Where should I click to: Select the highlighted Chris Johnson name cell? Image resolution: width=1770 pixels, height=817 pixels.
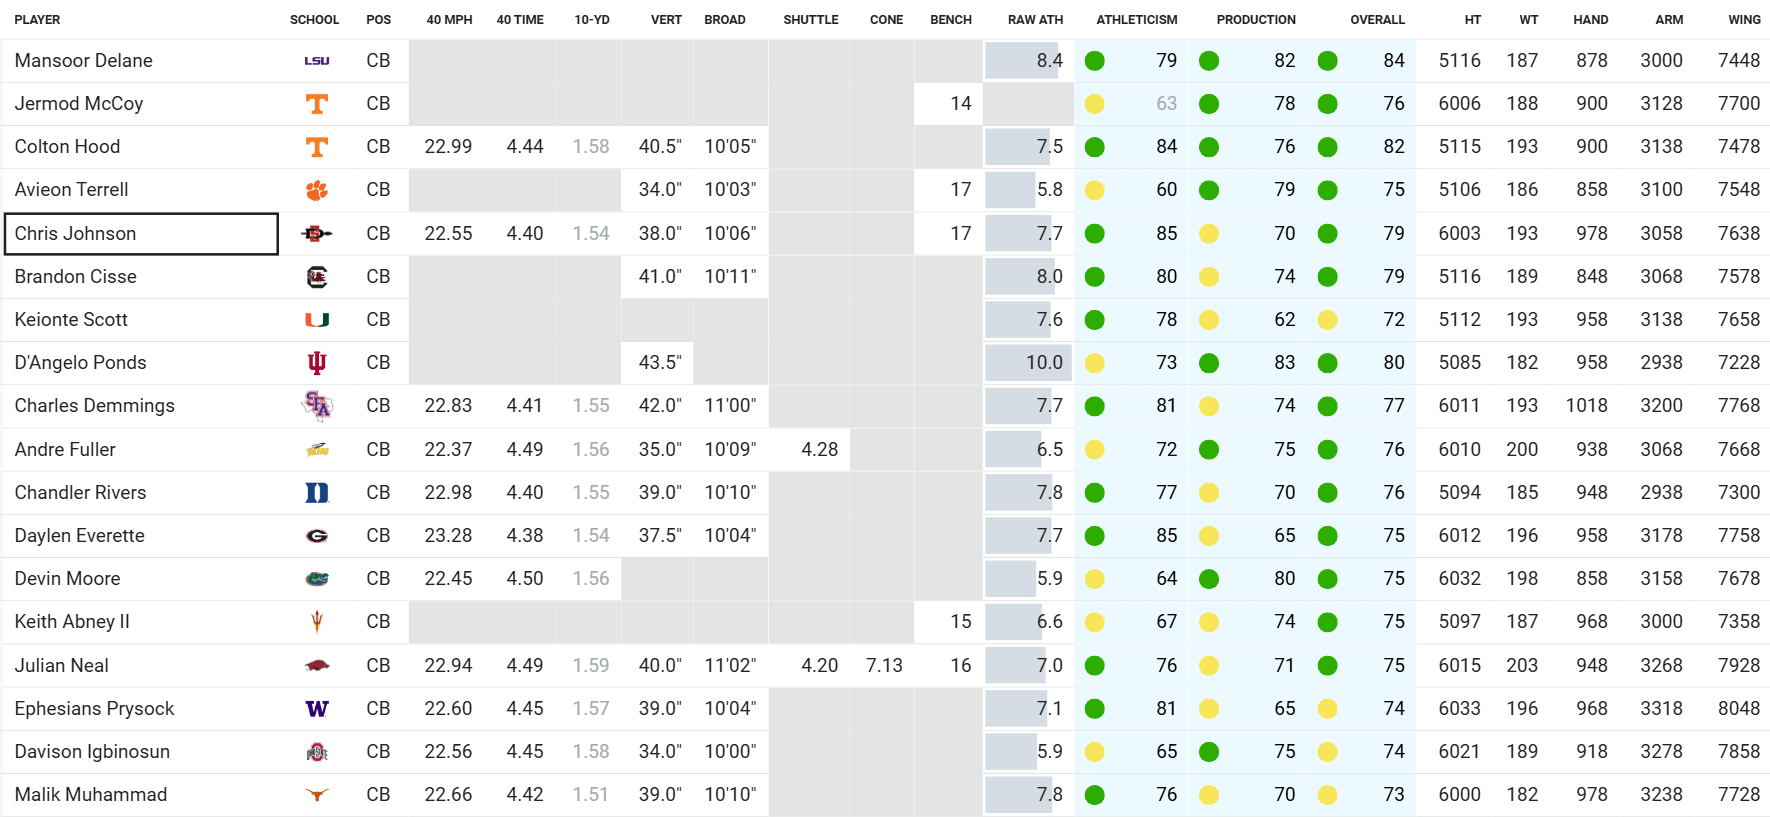click(141, 234)
